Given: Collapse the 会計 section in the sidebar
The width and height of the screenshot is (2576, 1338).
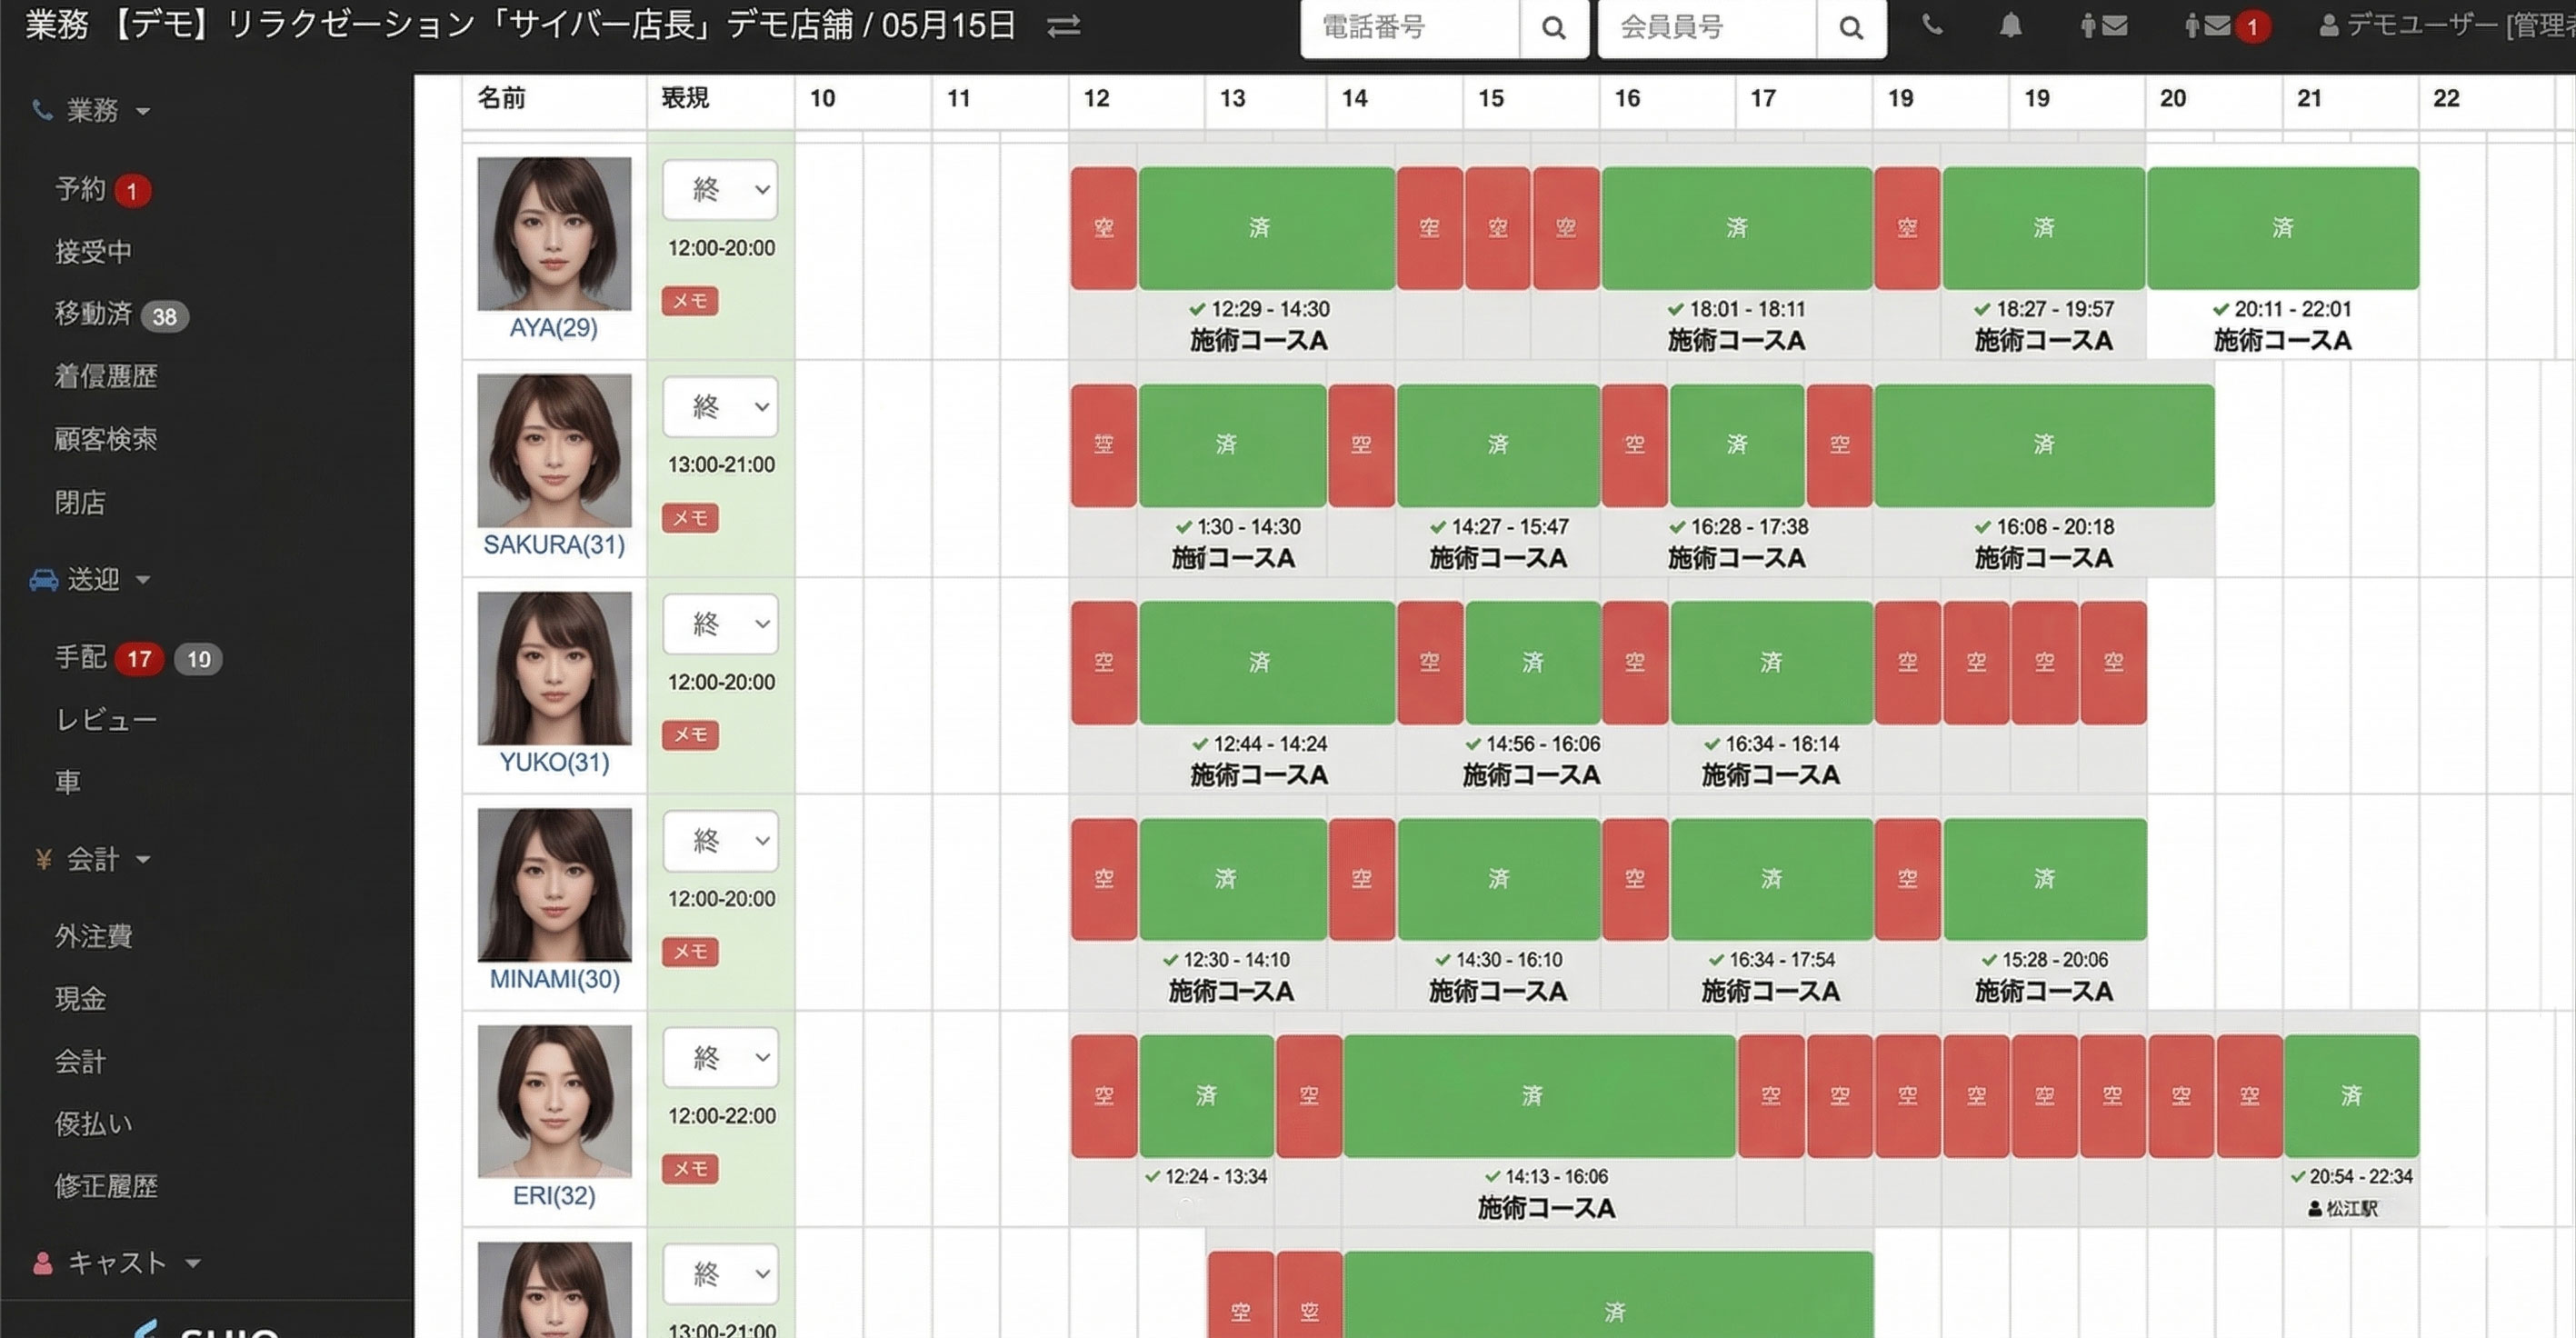Looking at the screenshot, I should point(142,860).
